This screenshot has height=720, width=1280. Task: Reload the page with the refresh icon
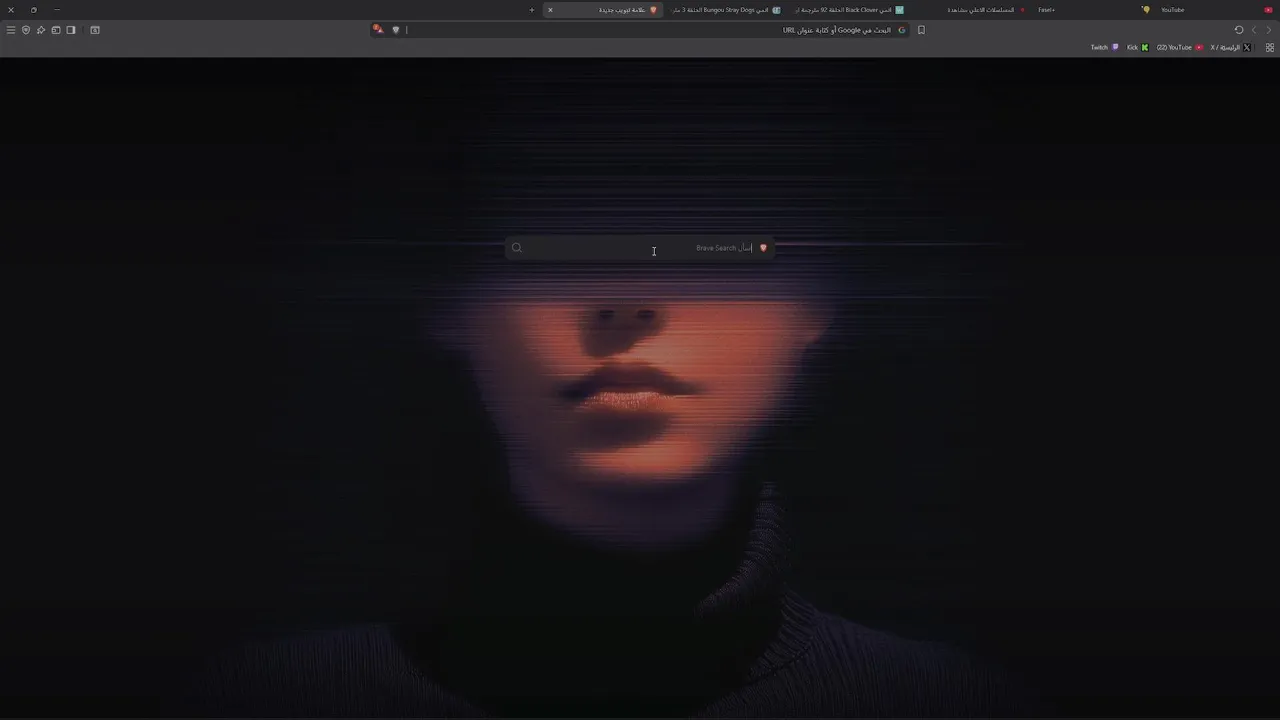[x=1239, y=30]
